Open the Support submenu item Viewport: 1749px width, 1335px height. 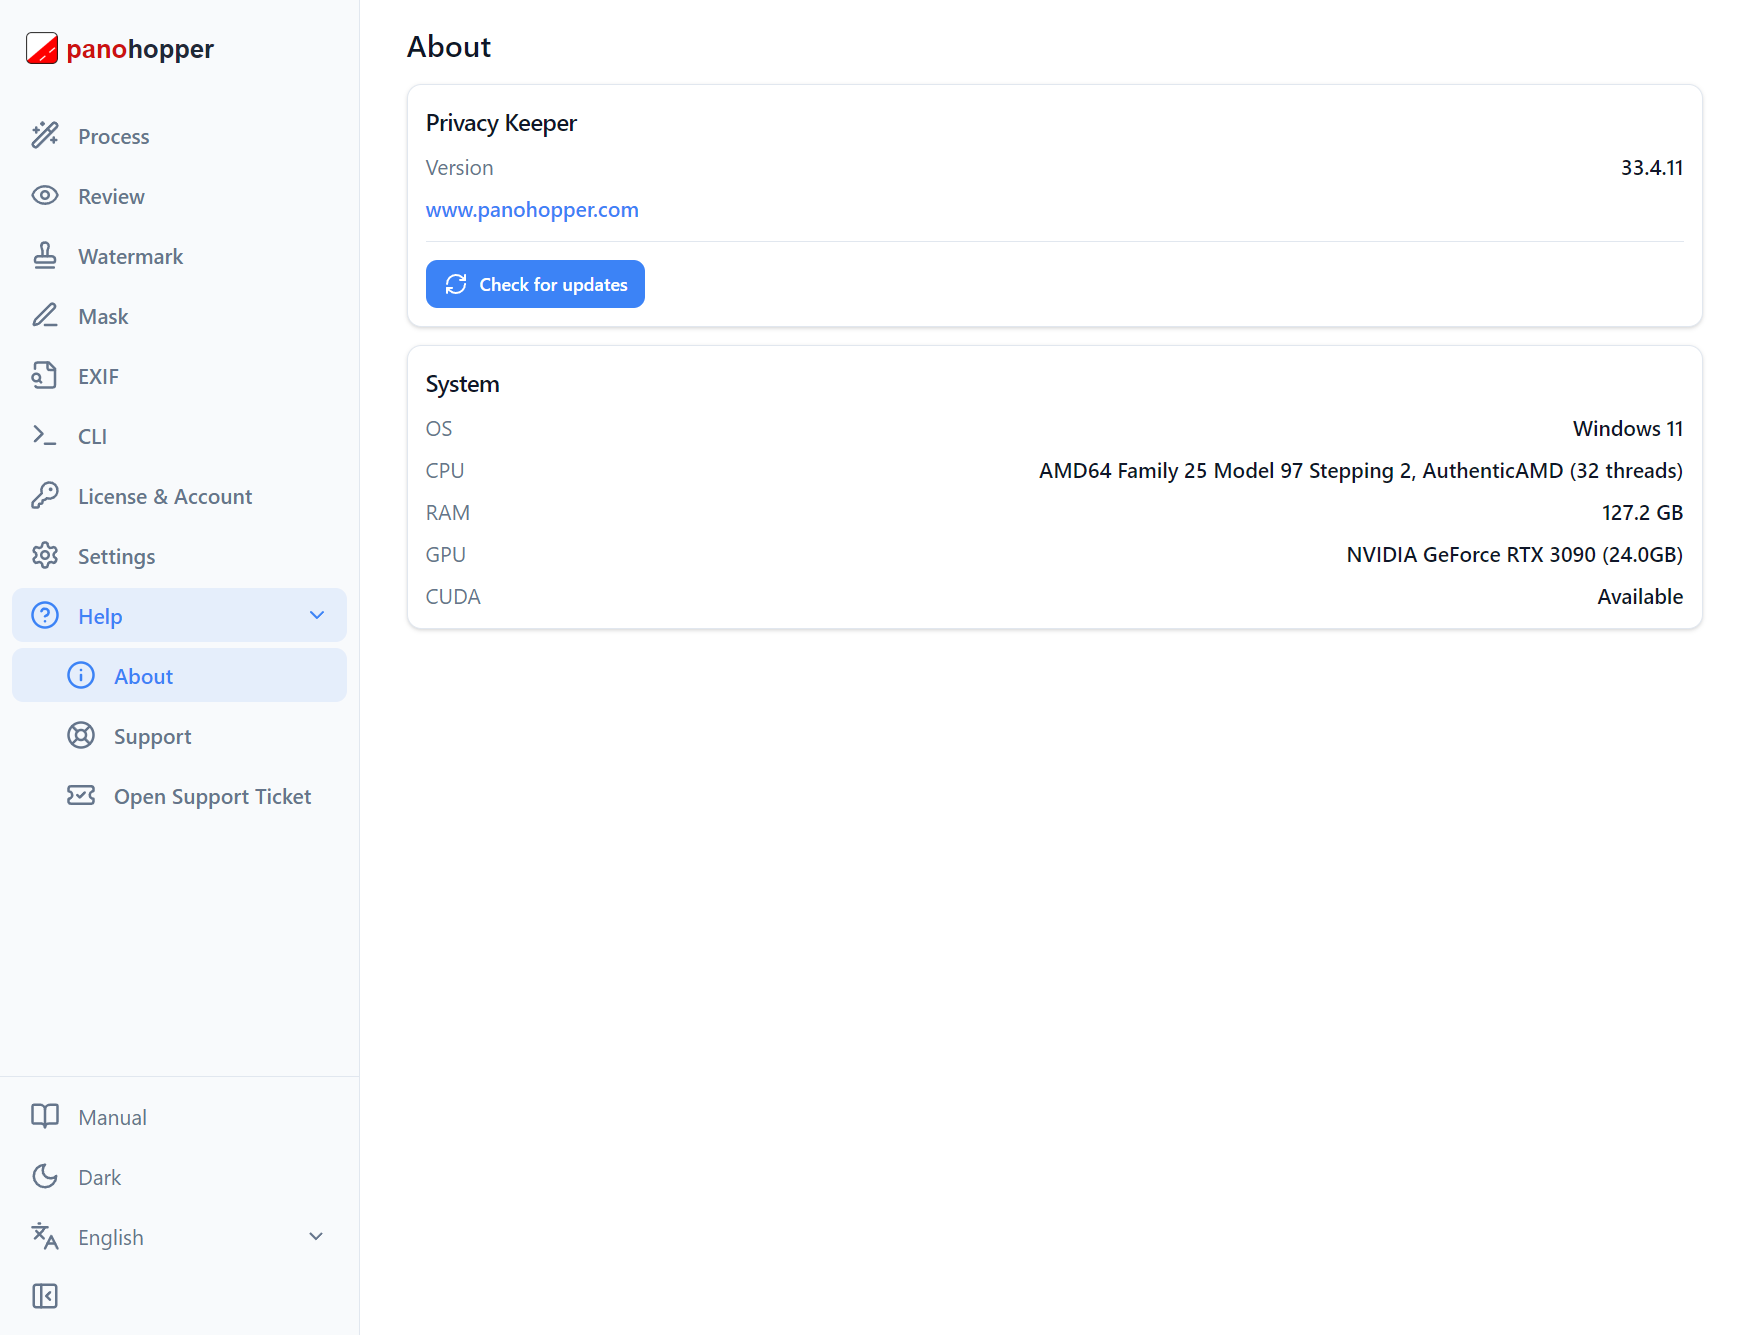point(179,735)
